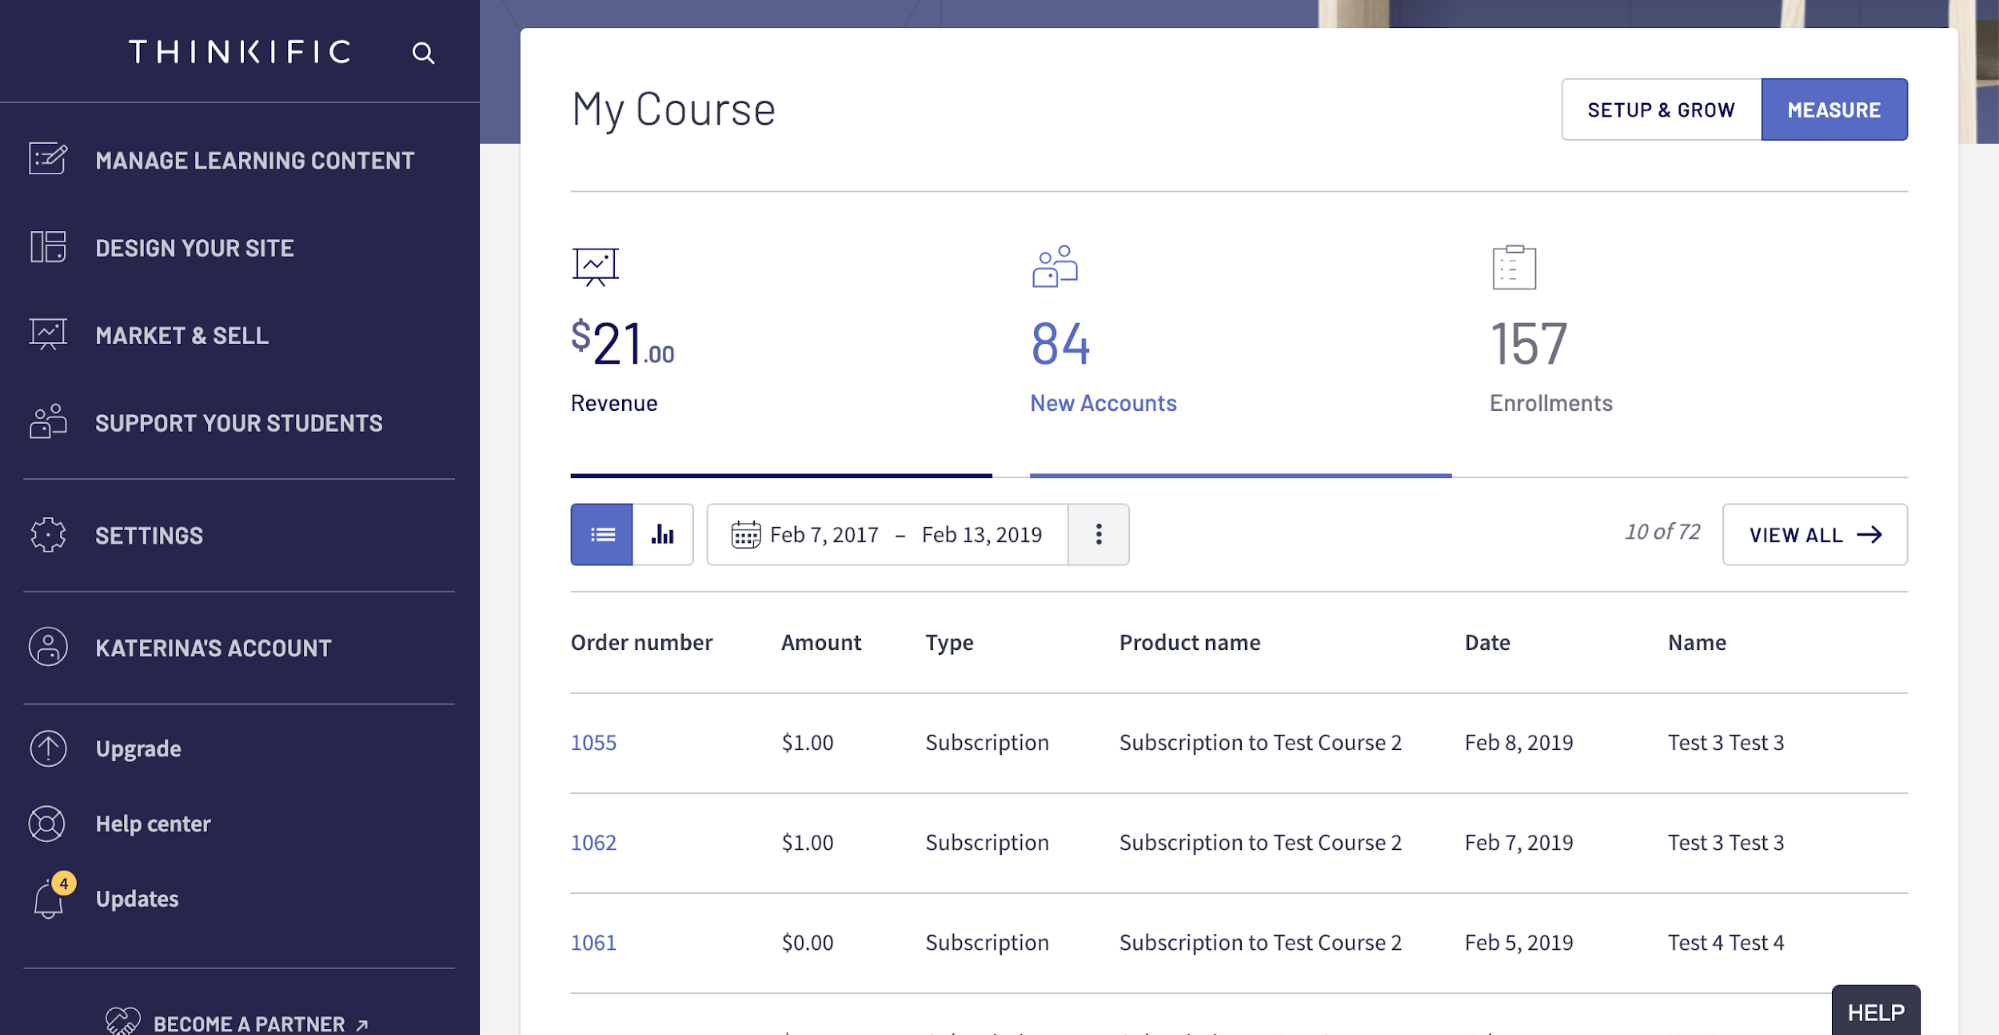Switch to the list view toggle
Screen dimensions: 1999x1035
tap(600, 534)
